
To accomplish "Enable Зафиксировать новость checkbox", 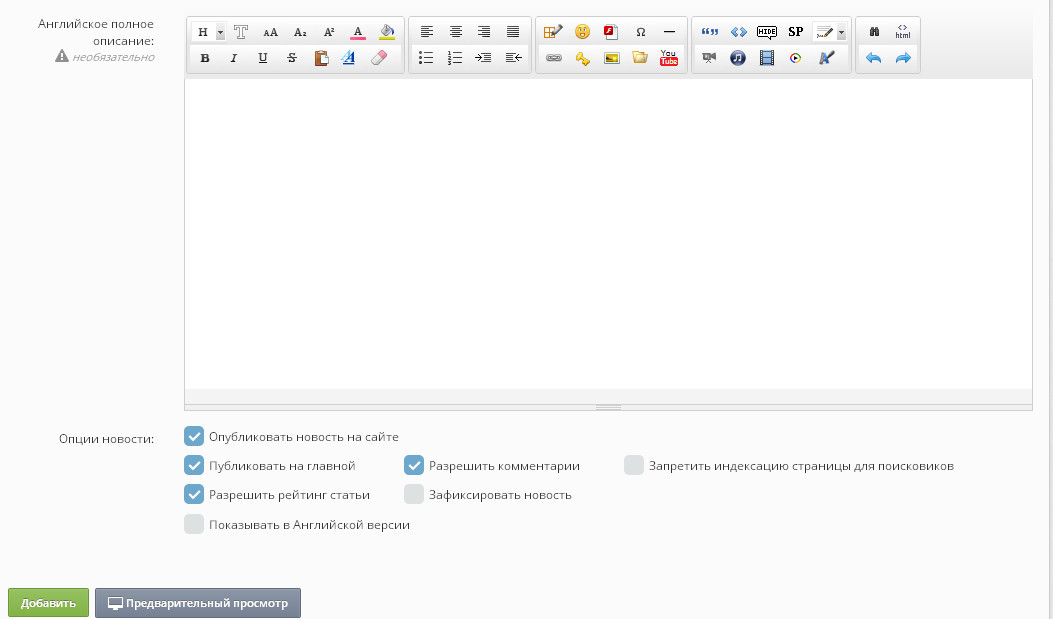I will pos(414,494).
